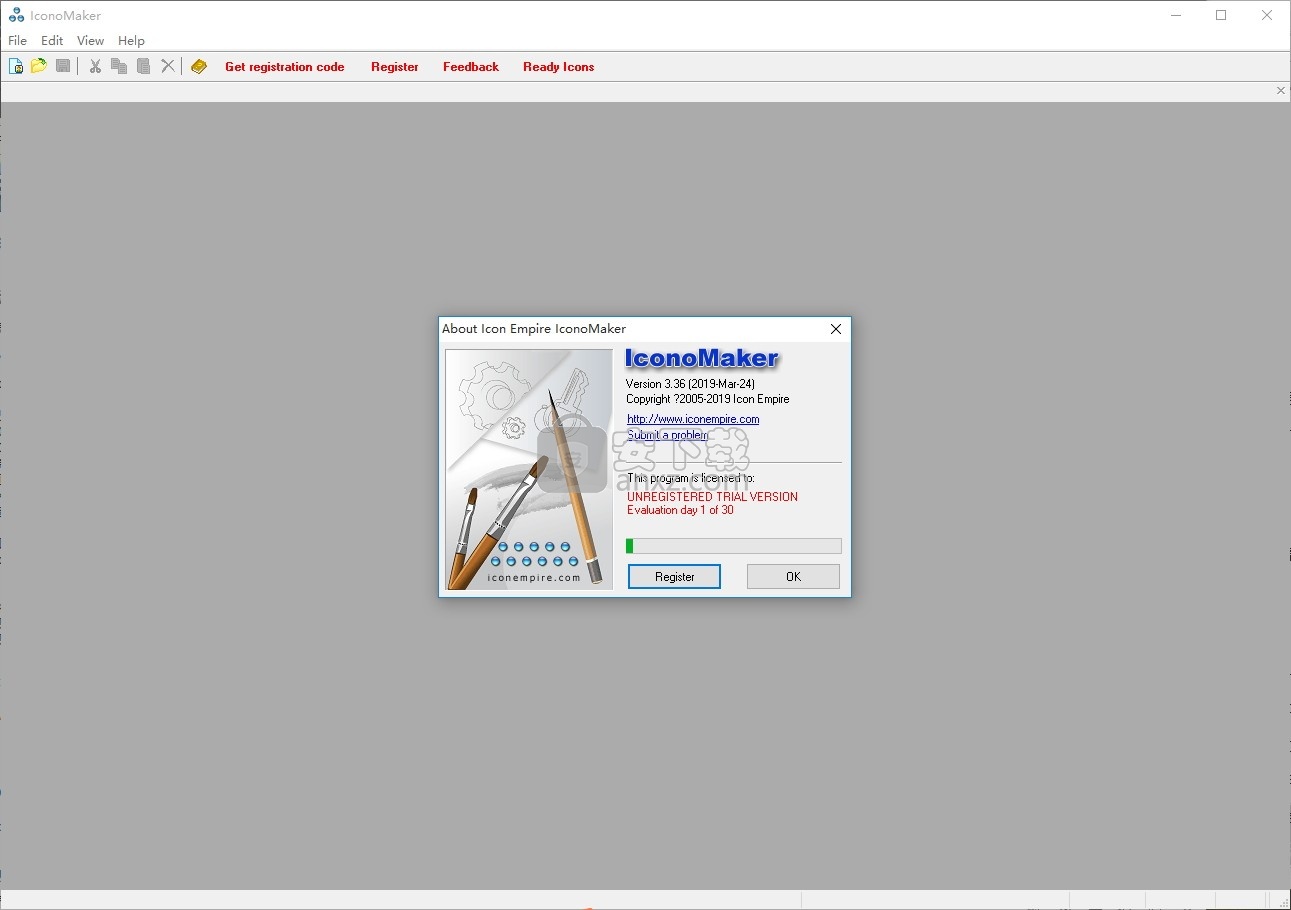Click the evaluation progress bar
1291x910 pixels.
click(x=733, y=546)
